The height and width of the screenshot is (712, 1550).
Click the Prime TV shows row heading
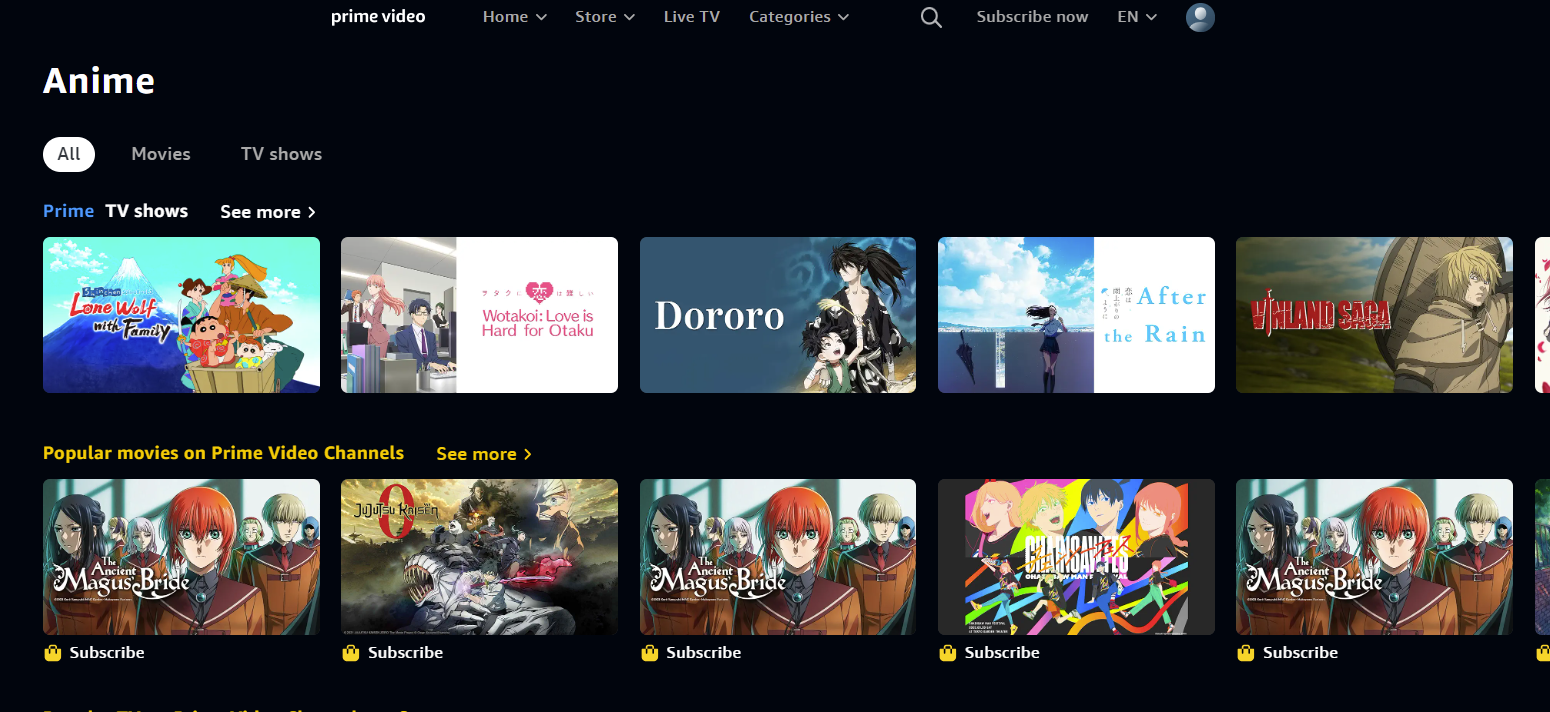click(116, 211)
